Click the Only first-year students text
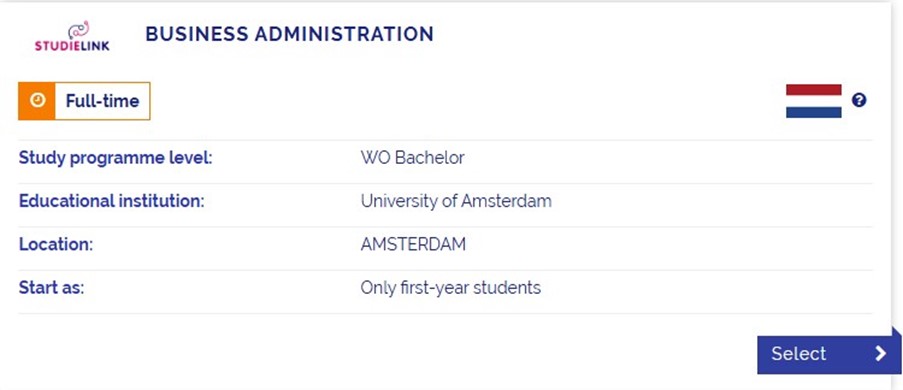903x390 pixels. point(450,287)
